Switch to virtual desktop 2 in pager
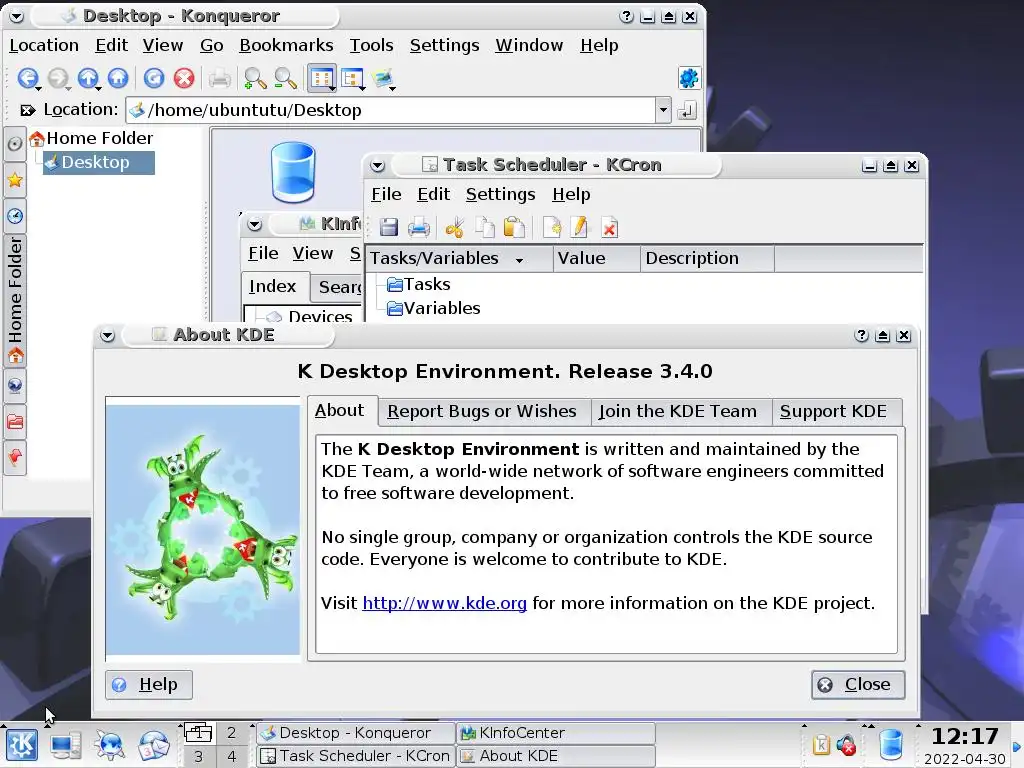1024x768 pixels. (231, 733)
